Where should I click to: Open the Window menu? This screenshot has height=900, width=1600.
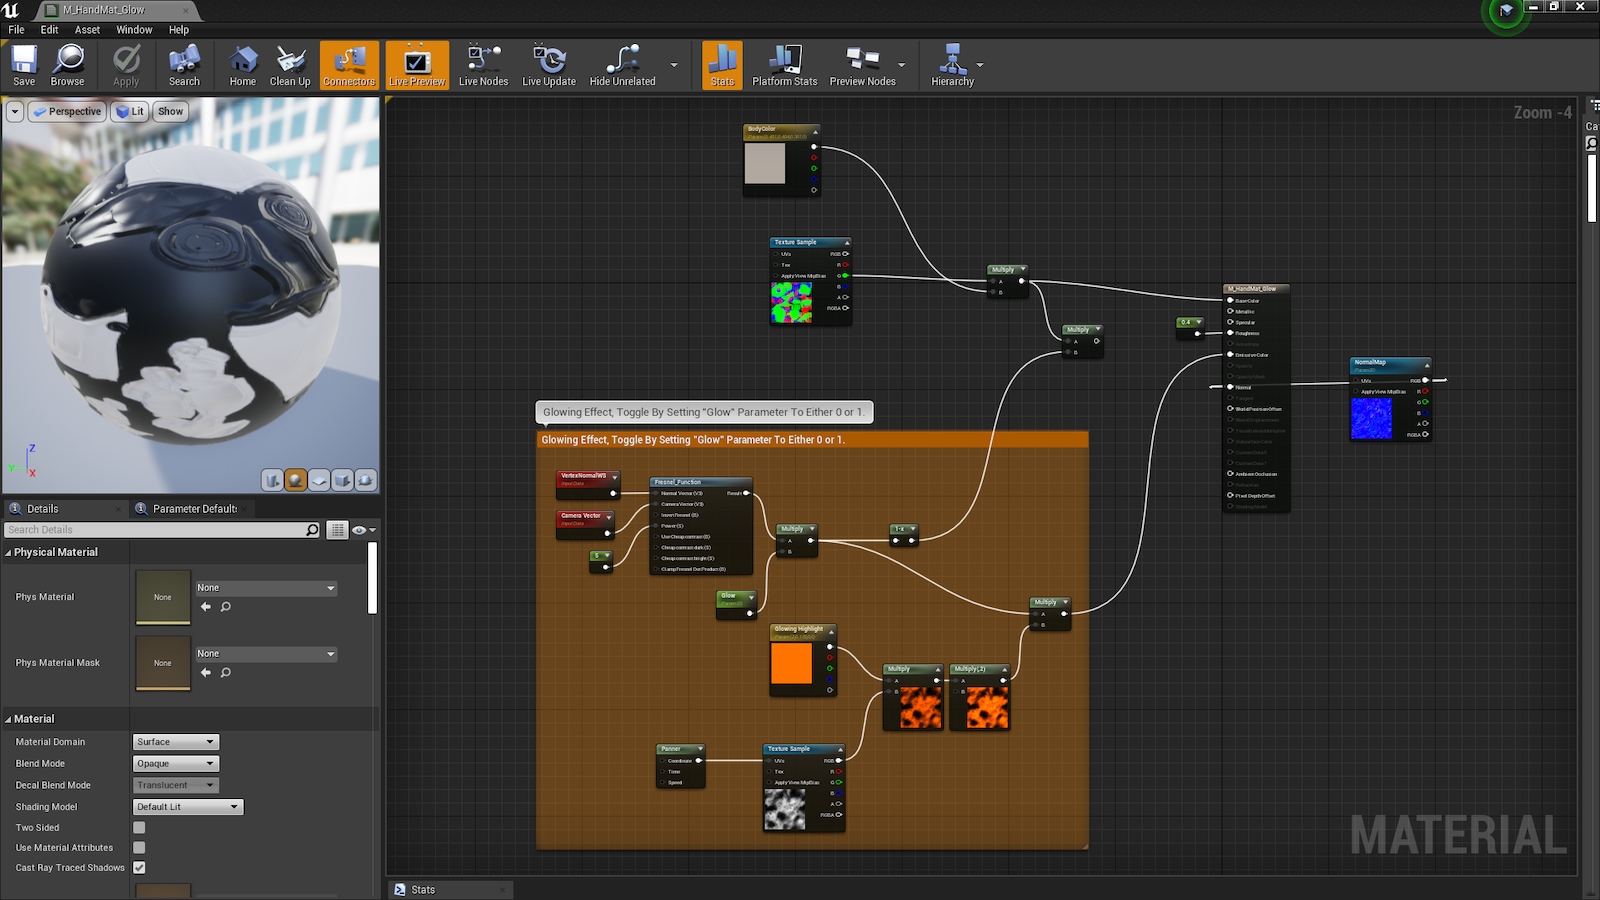(x=133, y=29)
